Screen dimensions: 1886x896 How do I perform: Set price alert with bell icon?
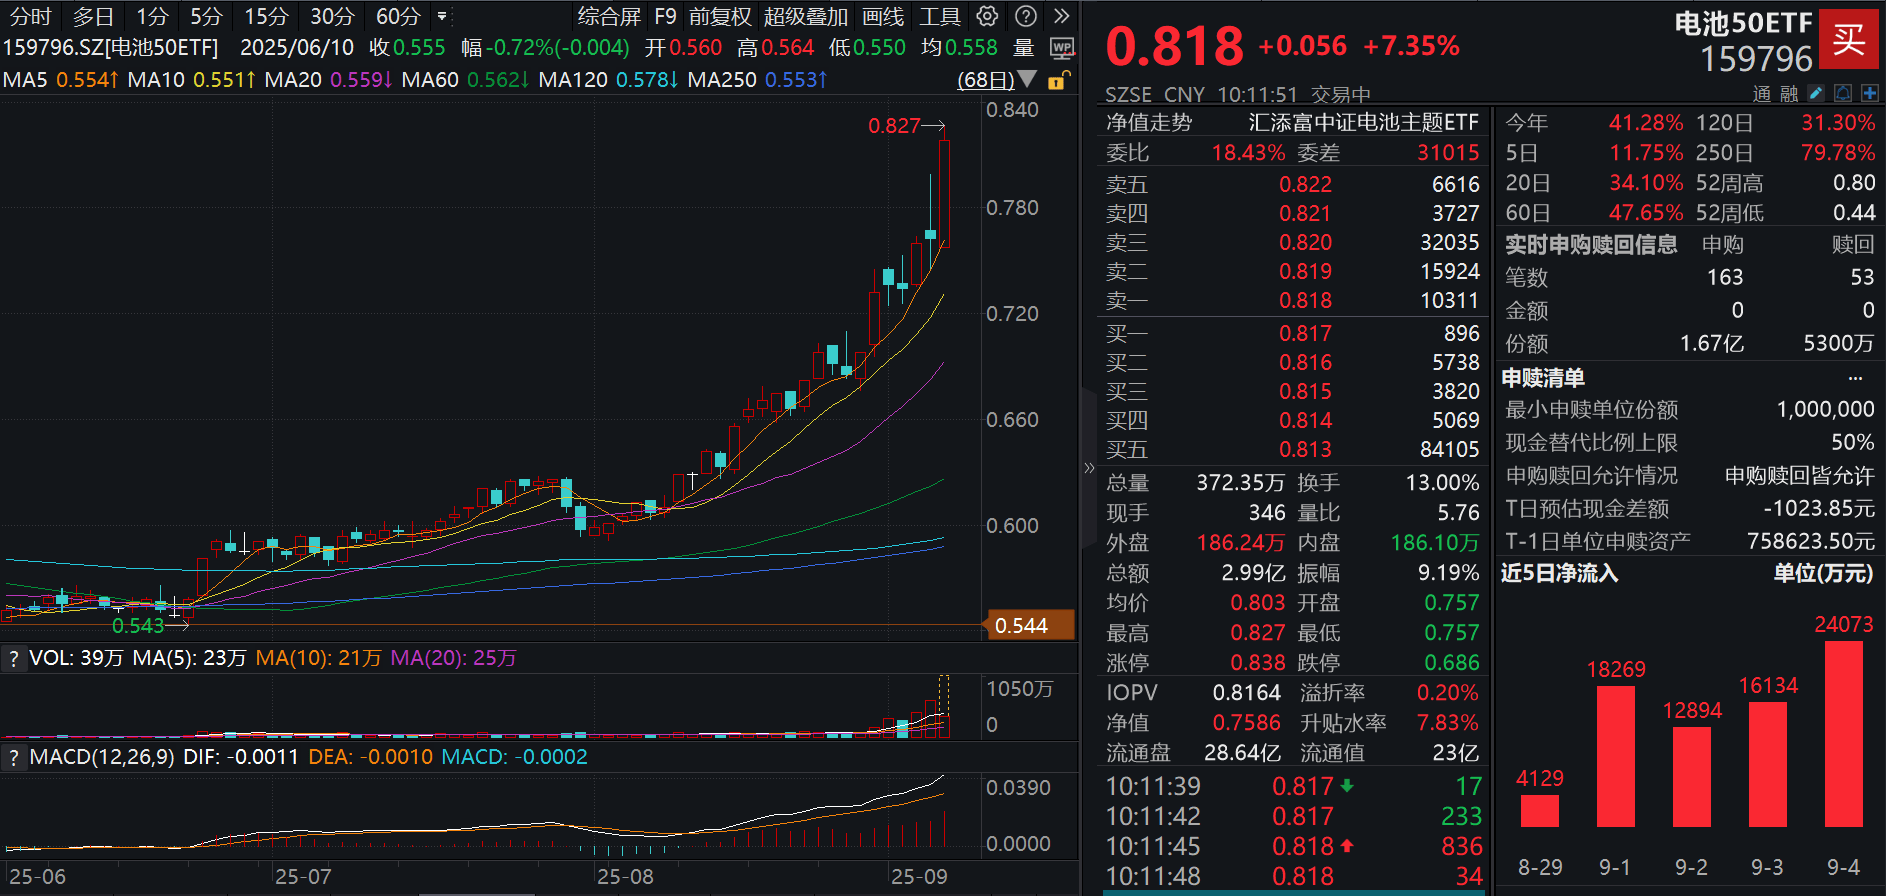tap(1843, 93)
